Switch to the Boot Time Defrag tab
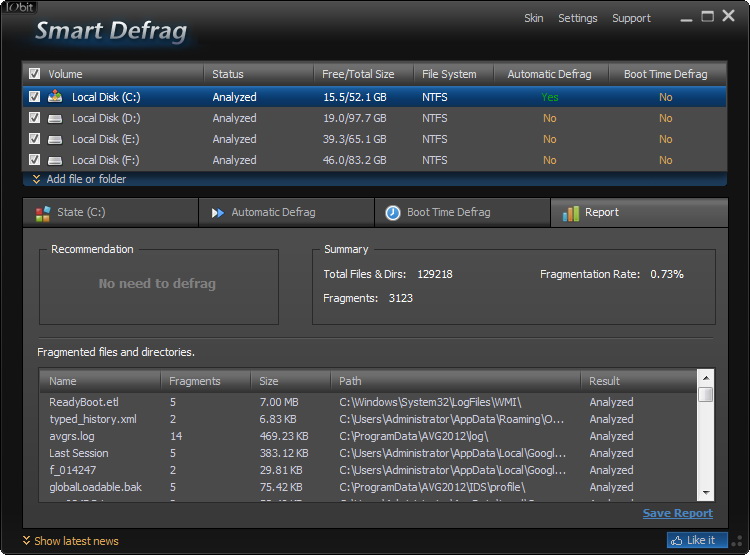Viewport: 750px width, 555px height. 462,212
